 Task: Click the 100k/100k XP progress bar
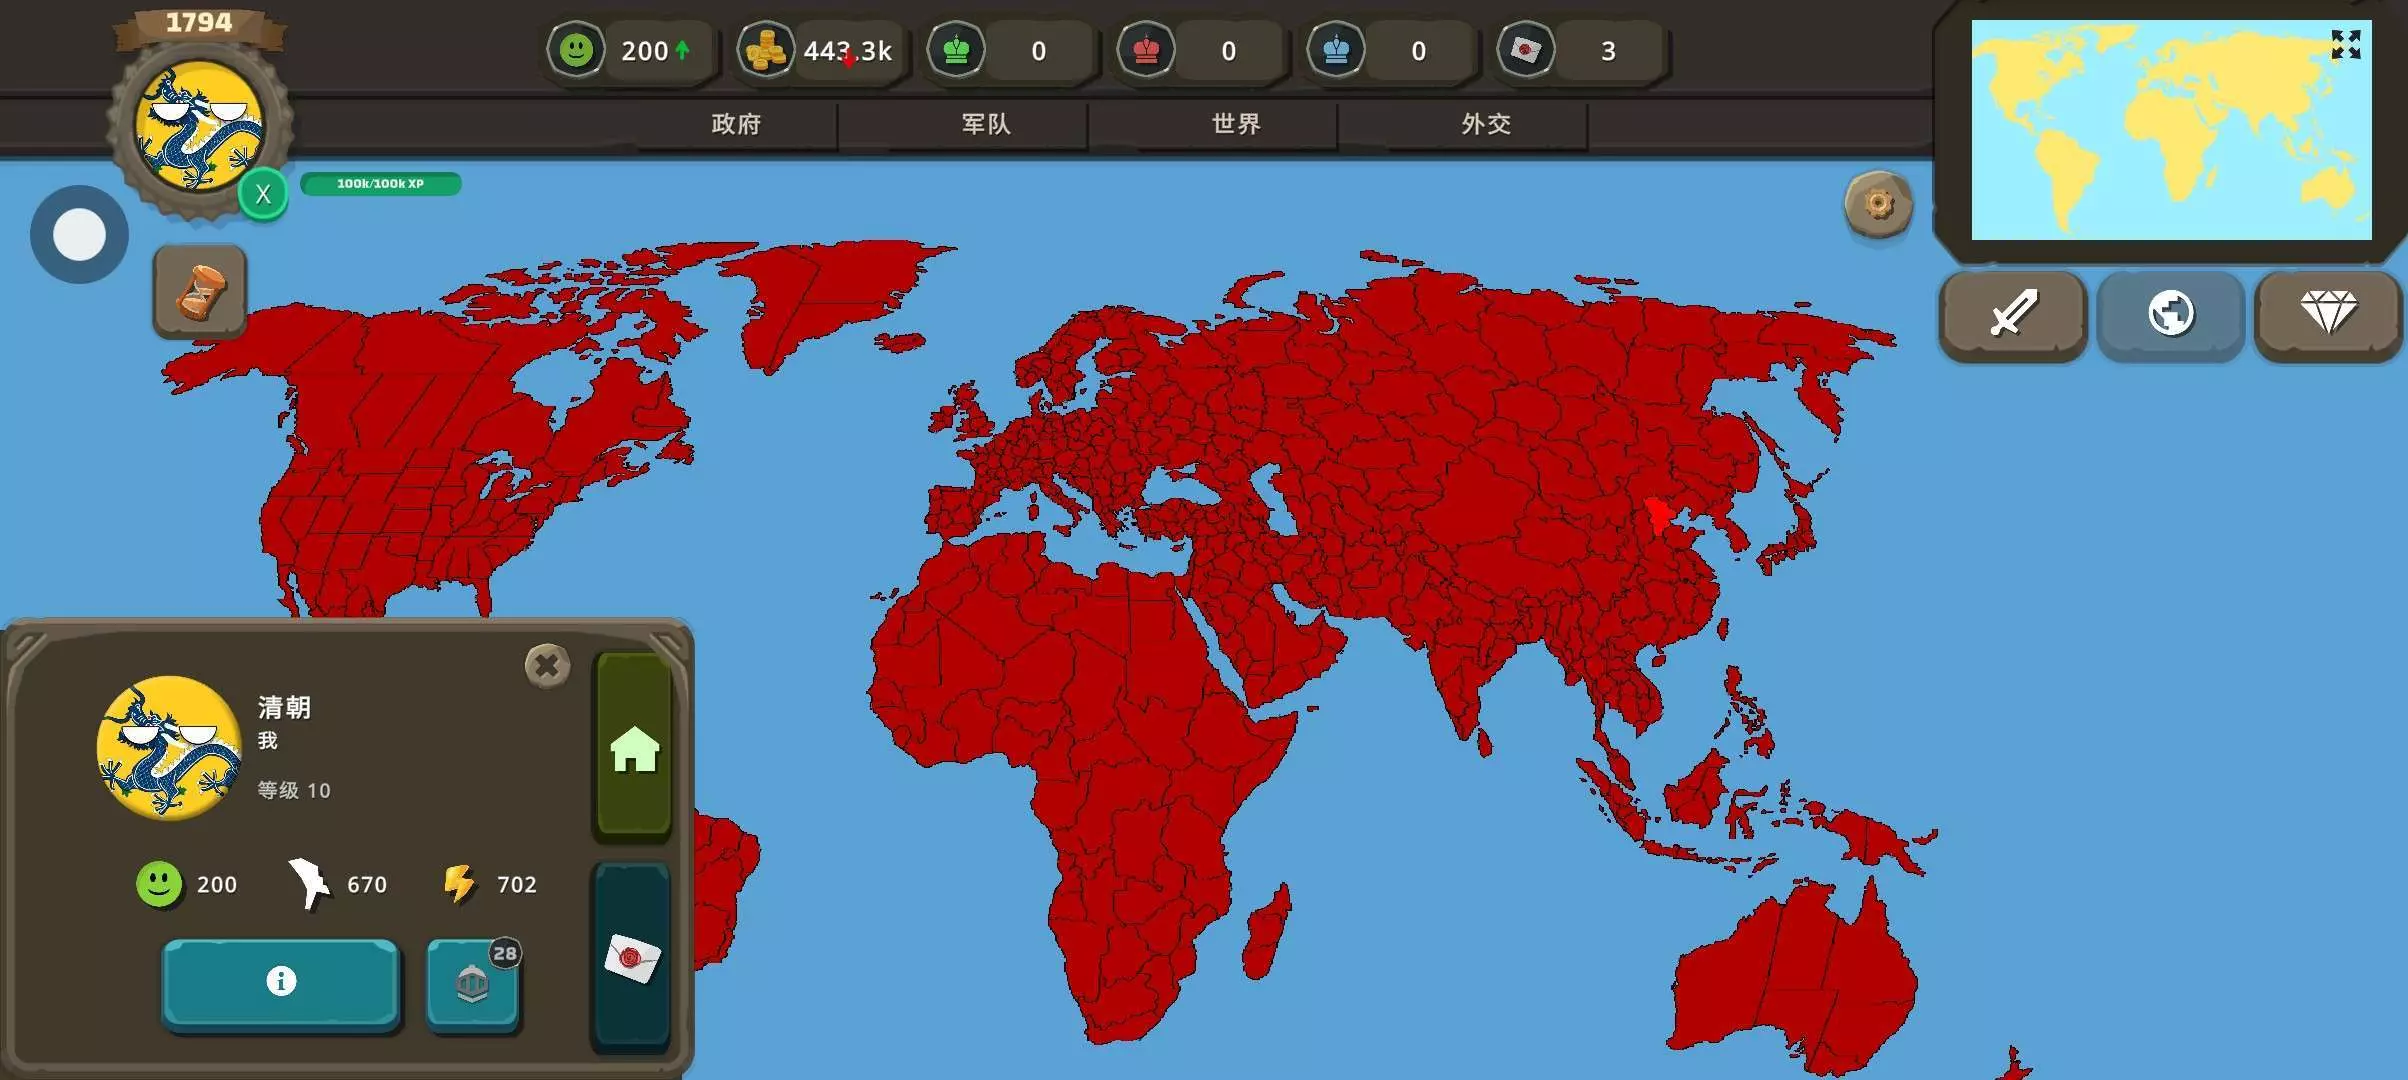pyautogui.click(x=380, y=184)
